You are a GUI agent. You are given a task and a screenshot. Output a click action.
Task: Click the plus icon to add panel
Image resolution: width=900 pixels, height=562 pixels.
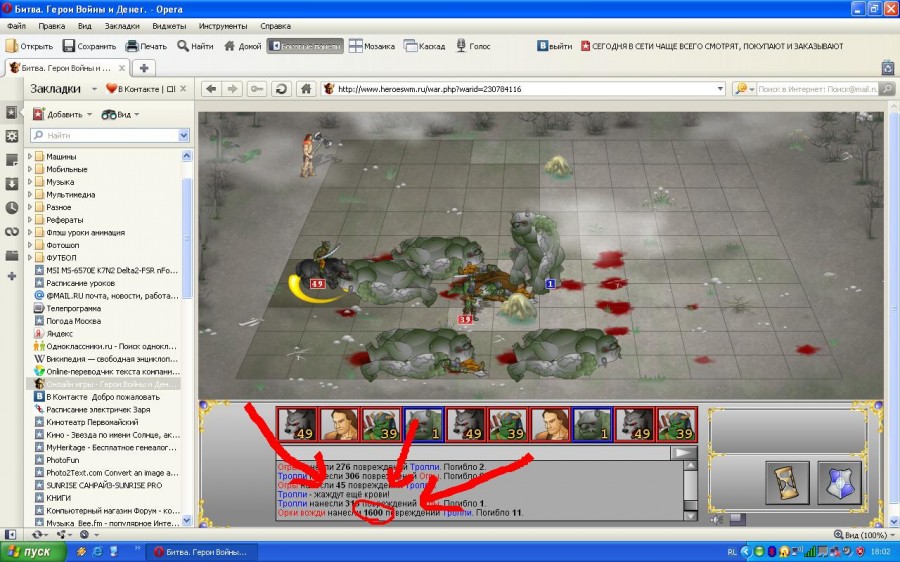point(11,277)
